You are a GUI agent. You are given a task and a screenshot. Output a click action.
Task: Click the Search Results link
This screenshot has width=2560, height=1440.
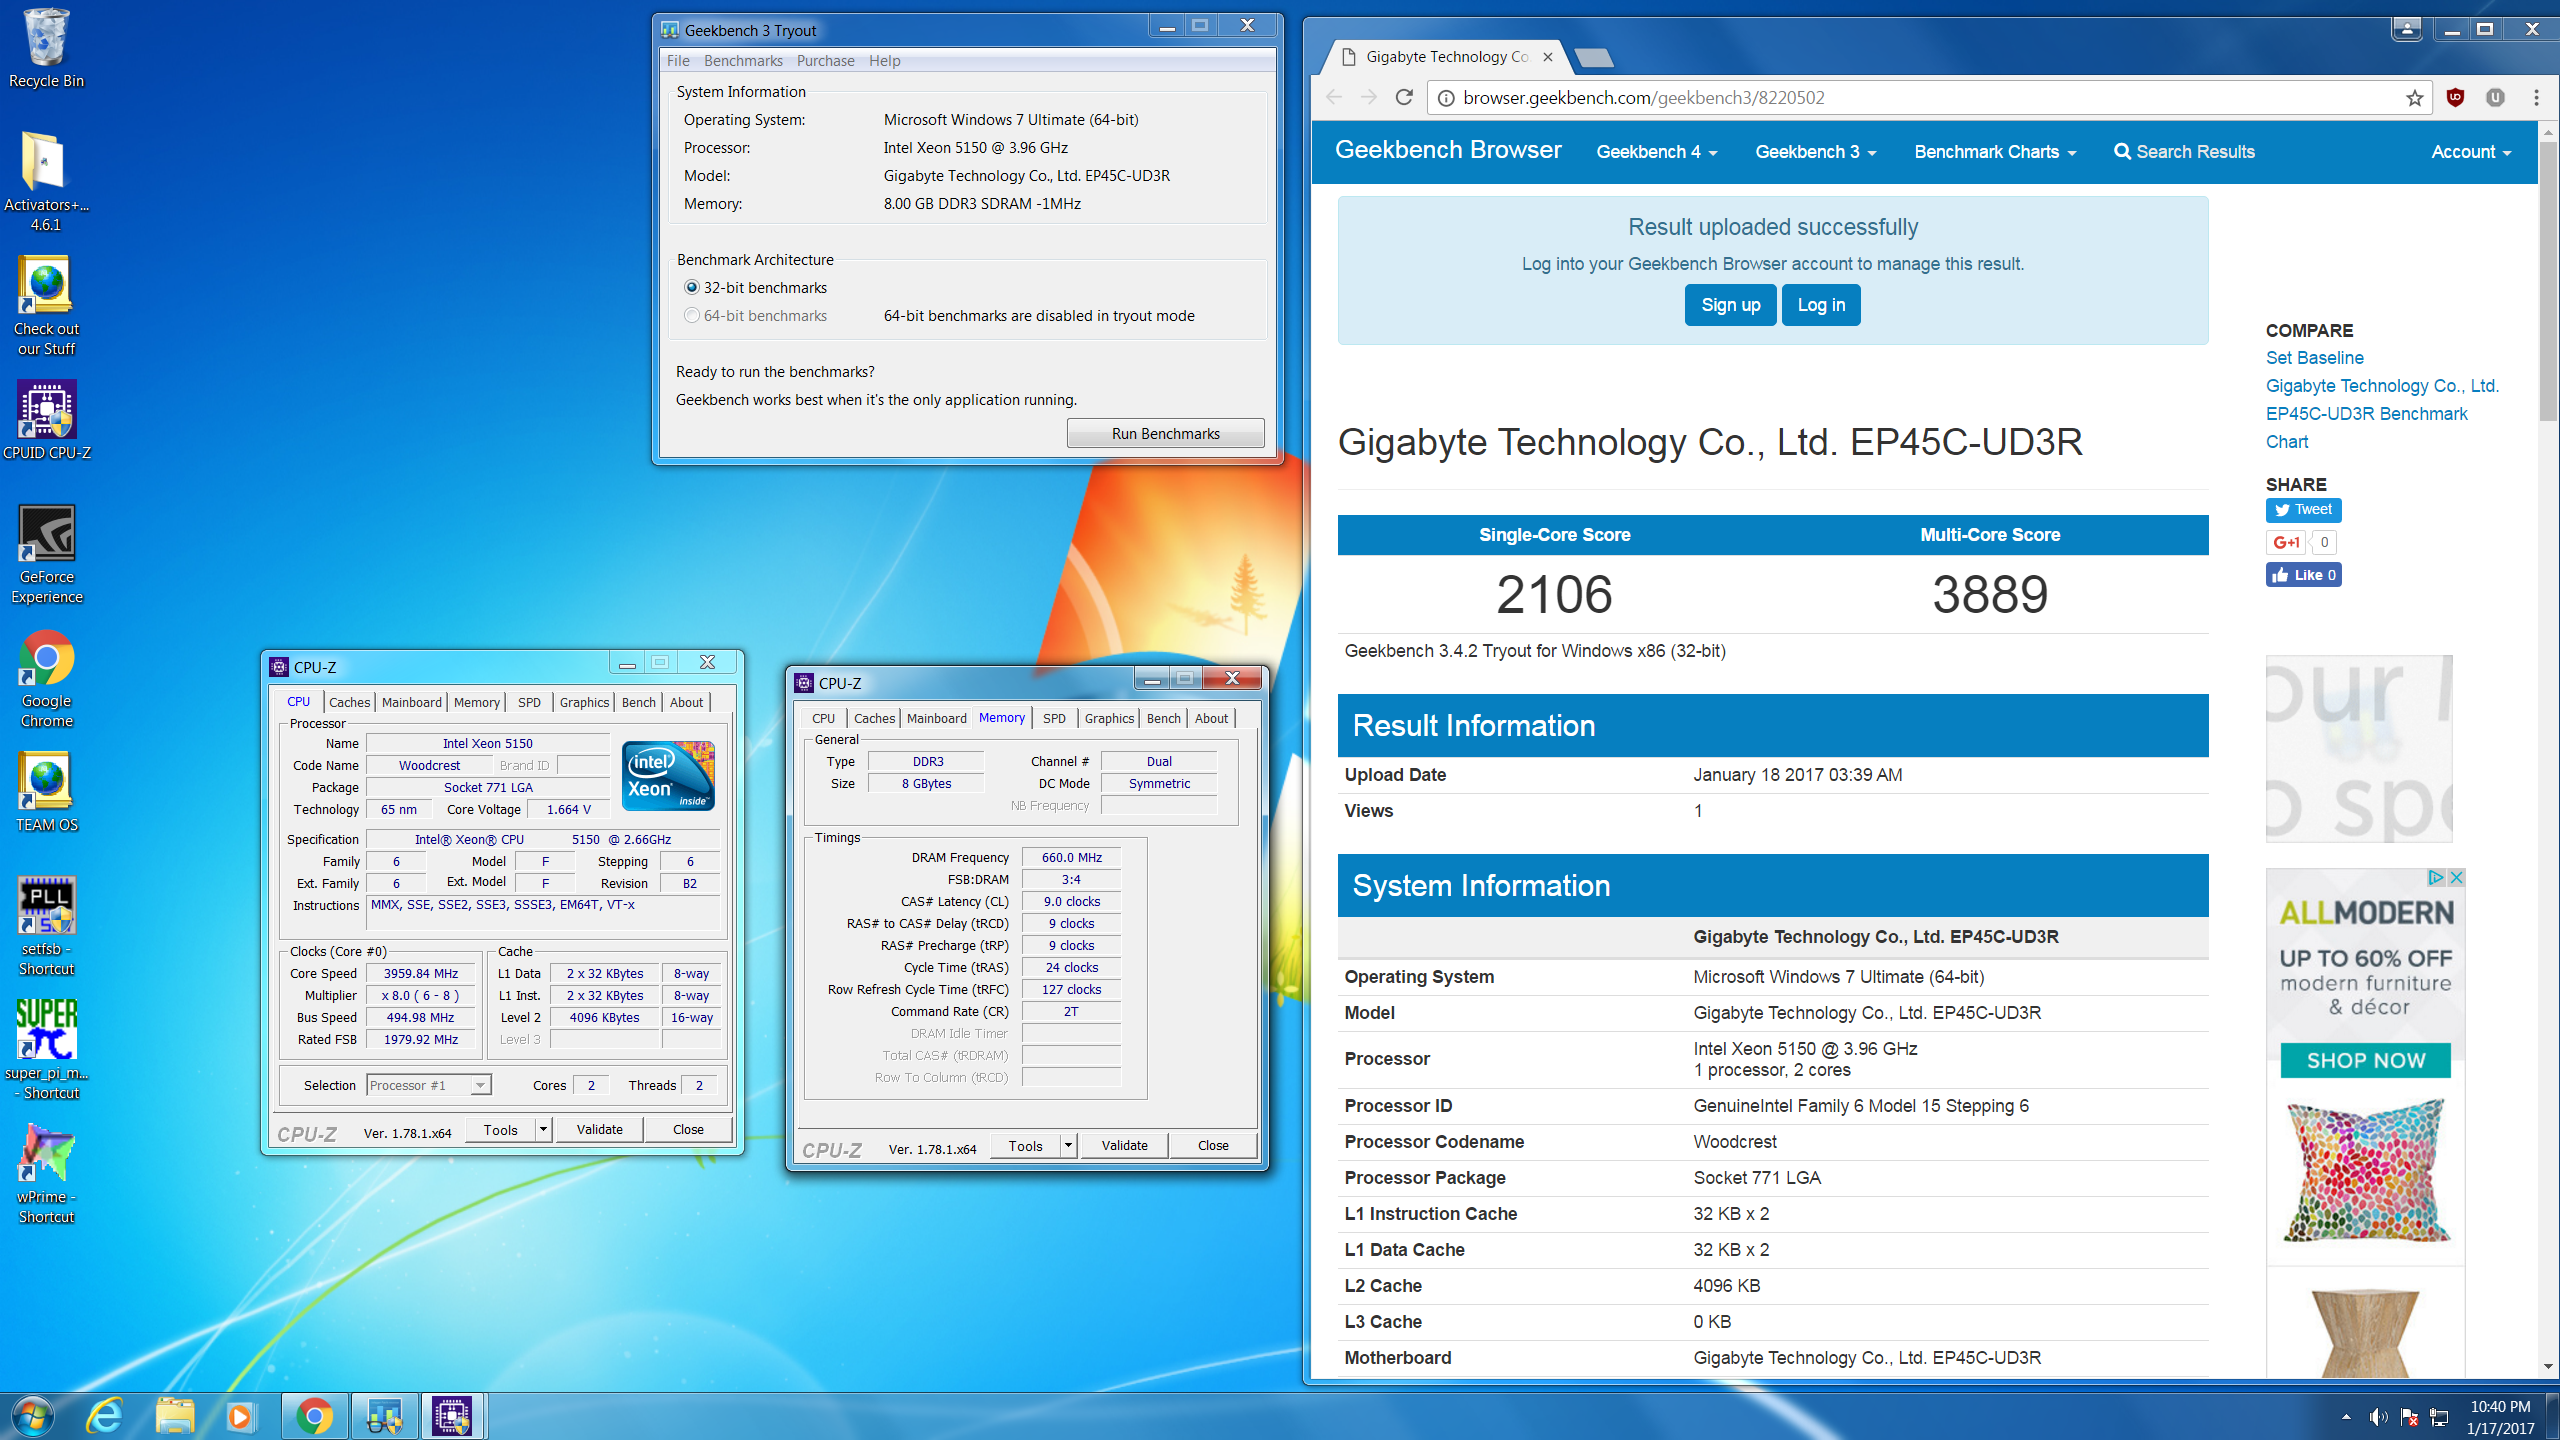click(x=2184, y=152)
